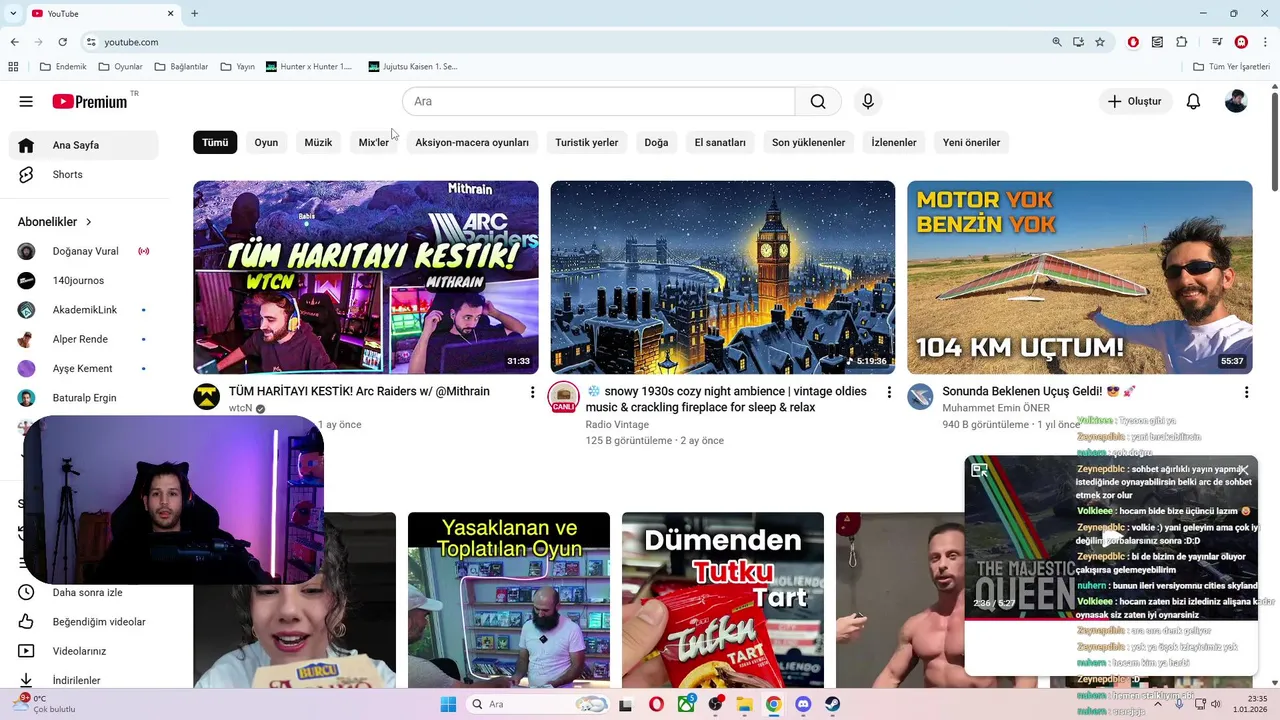
Task: Open the notifications bell
Action: click(x=1193, y=101)
